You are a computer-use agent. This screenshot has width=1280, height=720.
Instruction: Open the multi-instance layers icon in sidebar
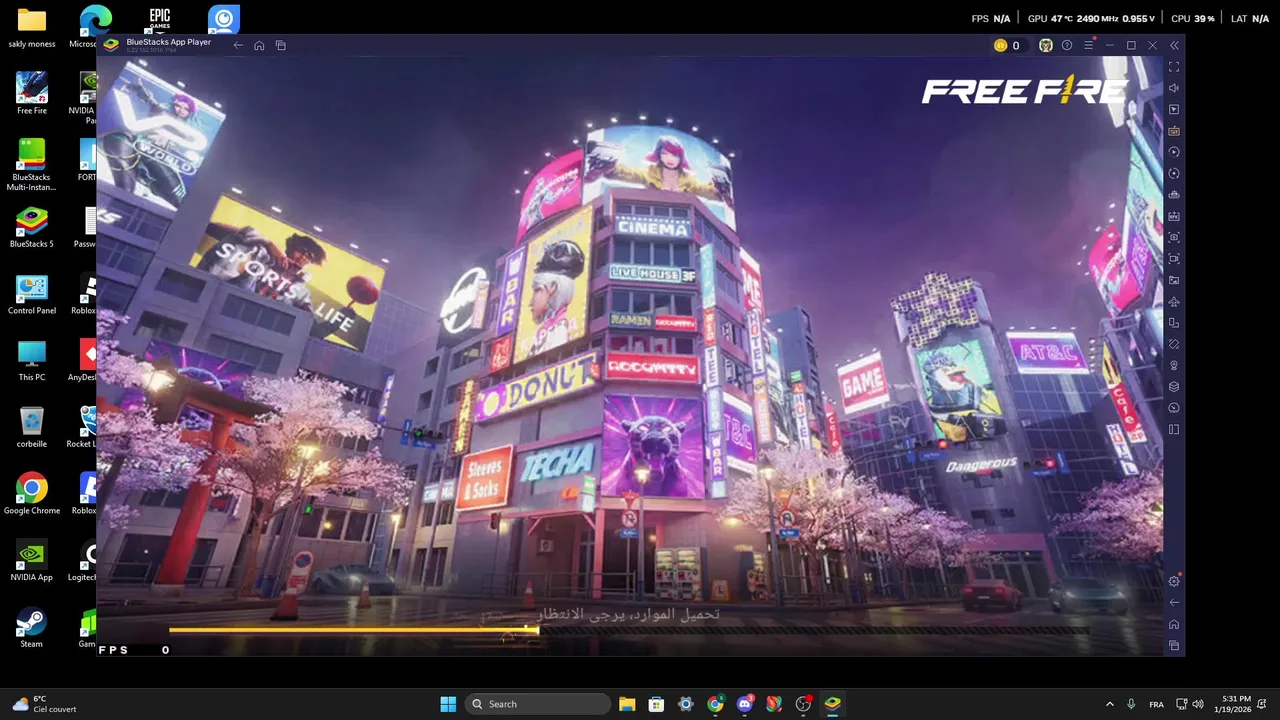(x=1174, y=386)
